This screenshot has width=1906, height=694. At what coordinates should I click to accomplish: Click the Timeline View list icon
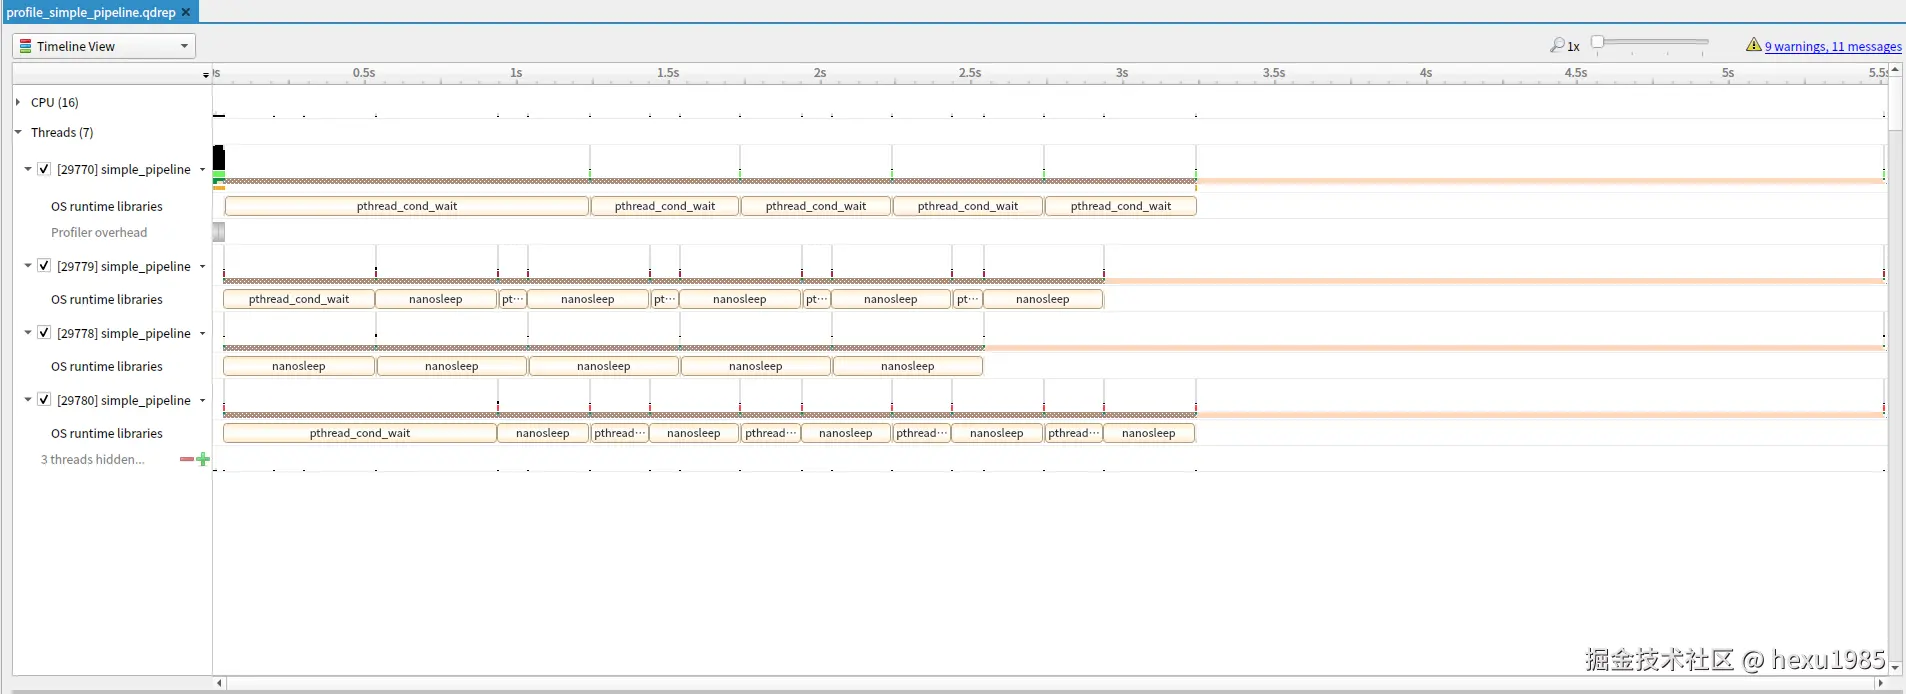(x=26, y=46)
